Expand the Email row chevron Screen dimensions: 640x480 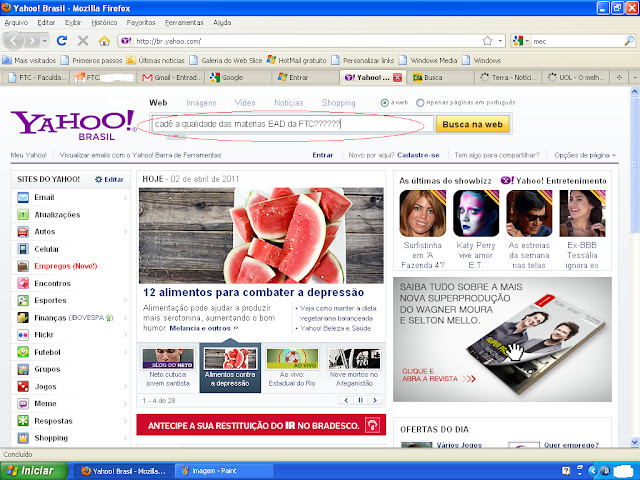(125, 198)
